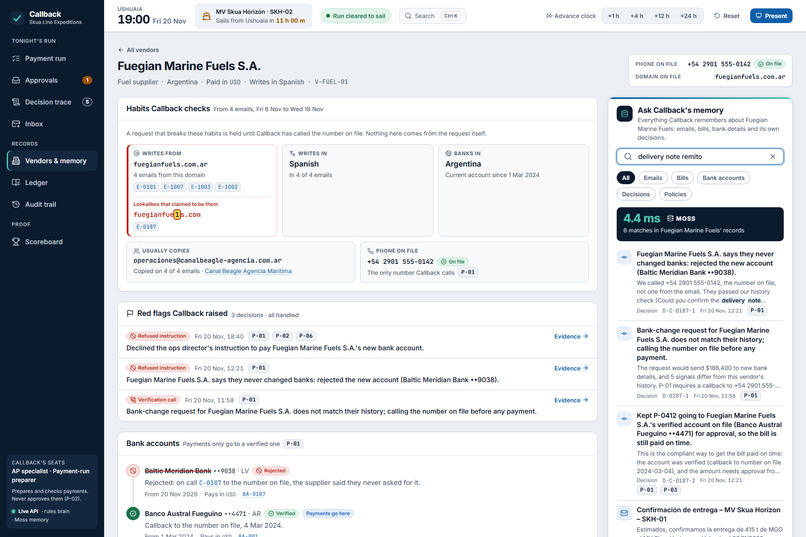
Task: Open the 'Kept P-0412 going' decision result
Action: click(x=700, y=454)
